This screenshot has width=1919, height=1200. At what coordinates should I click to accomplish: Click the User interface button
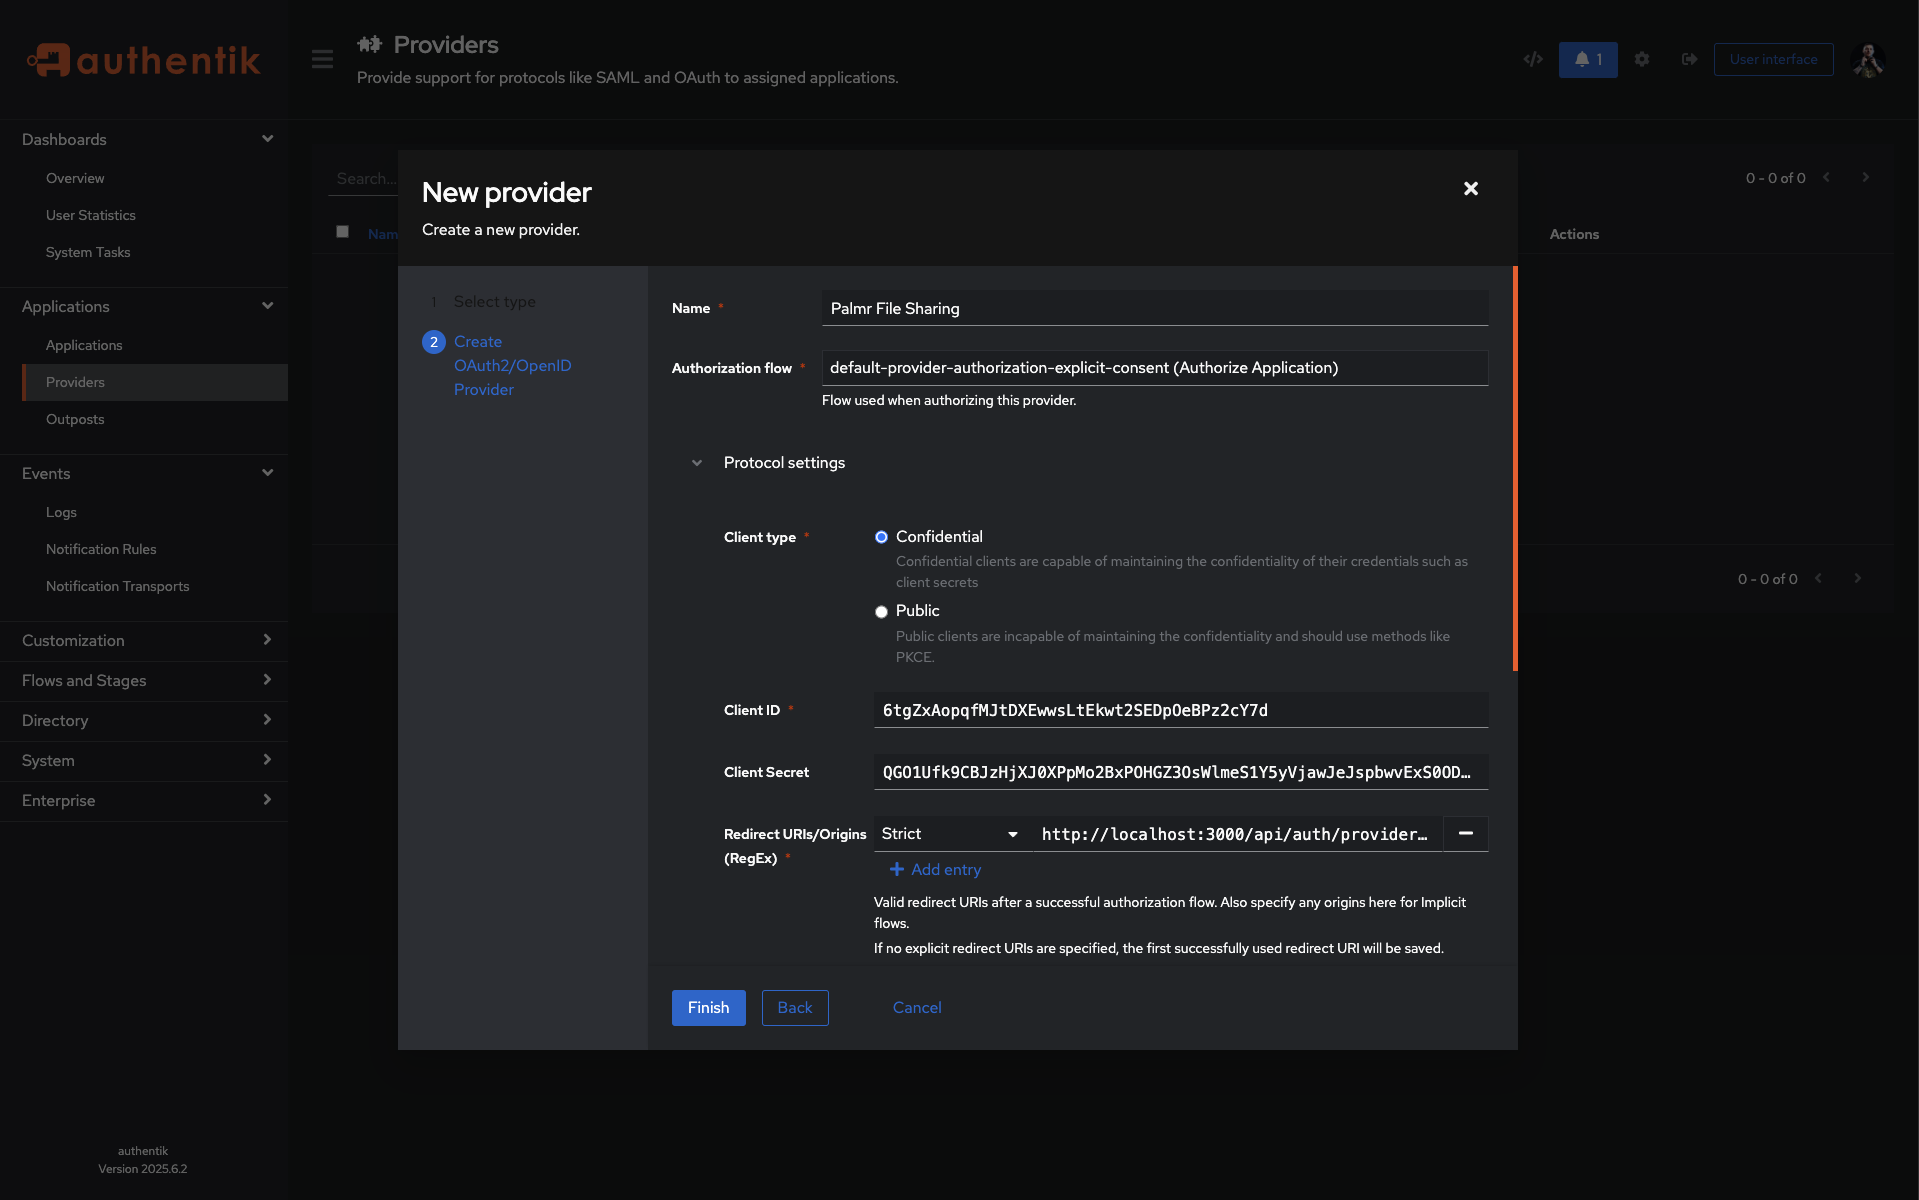1773,59
